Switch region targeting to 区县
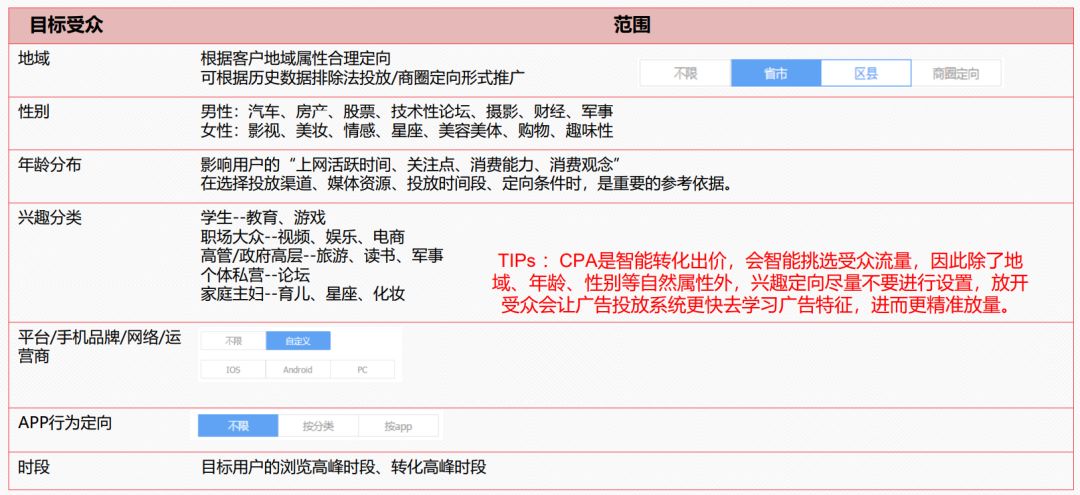 point(866,73)
